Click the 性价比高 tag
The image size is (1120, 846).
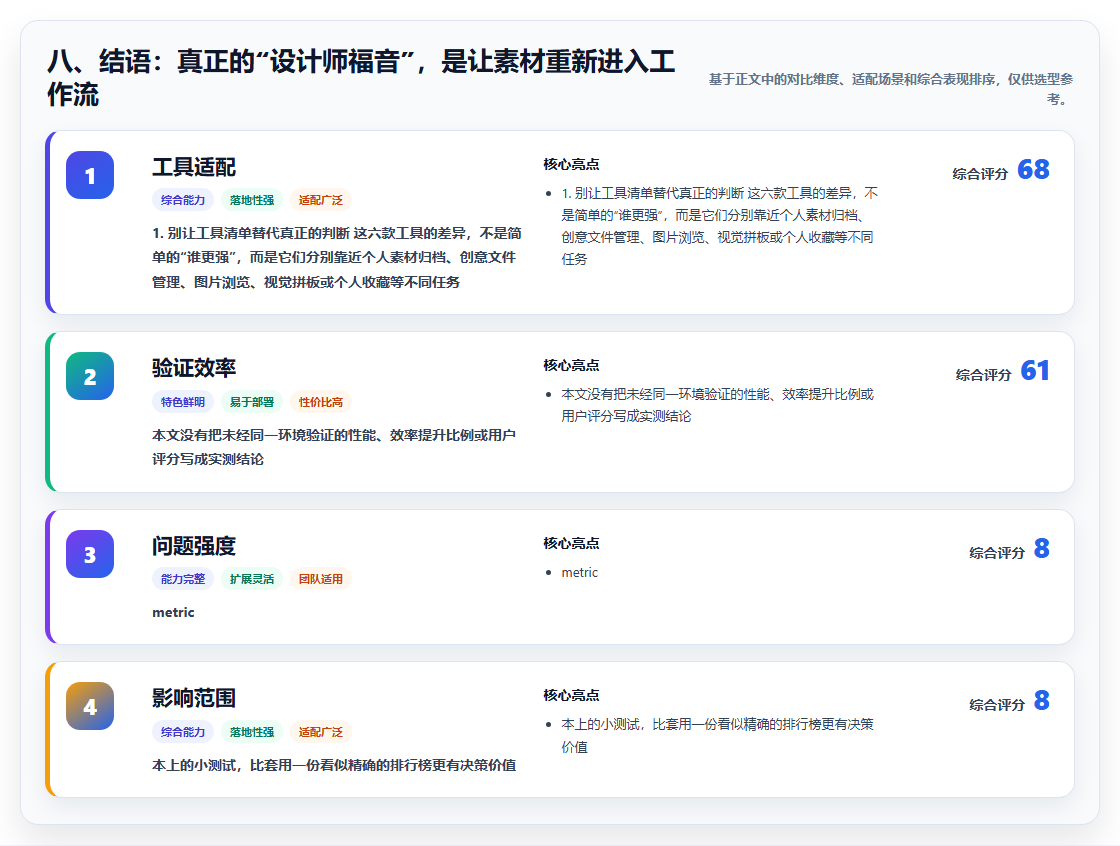pos(321,402)
